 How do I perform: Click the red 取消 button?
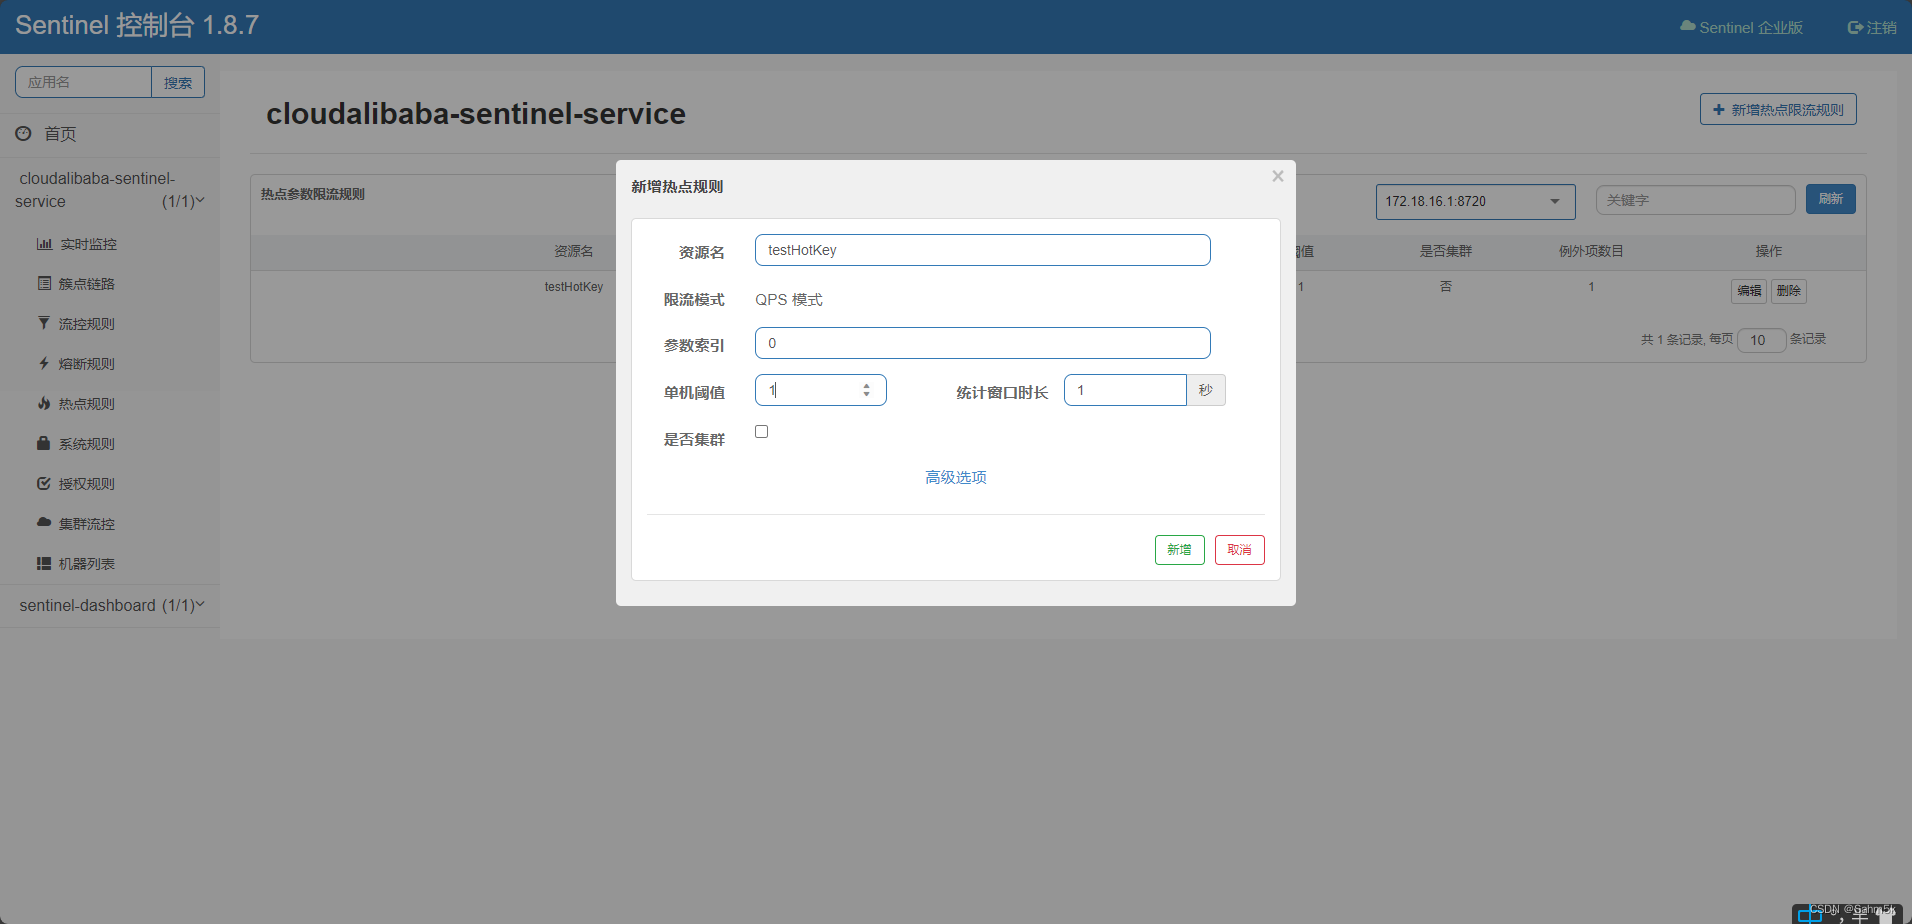(1239, 550)
